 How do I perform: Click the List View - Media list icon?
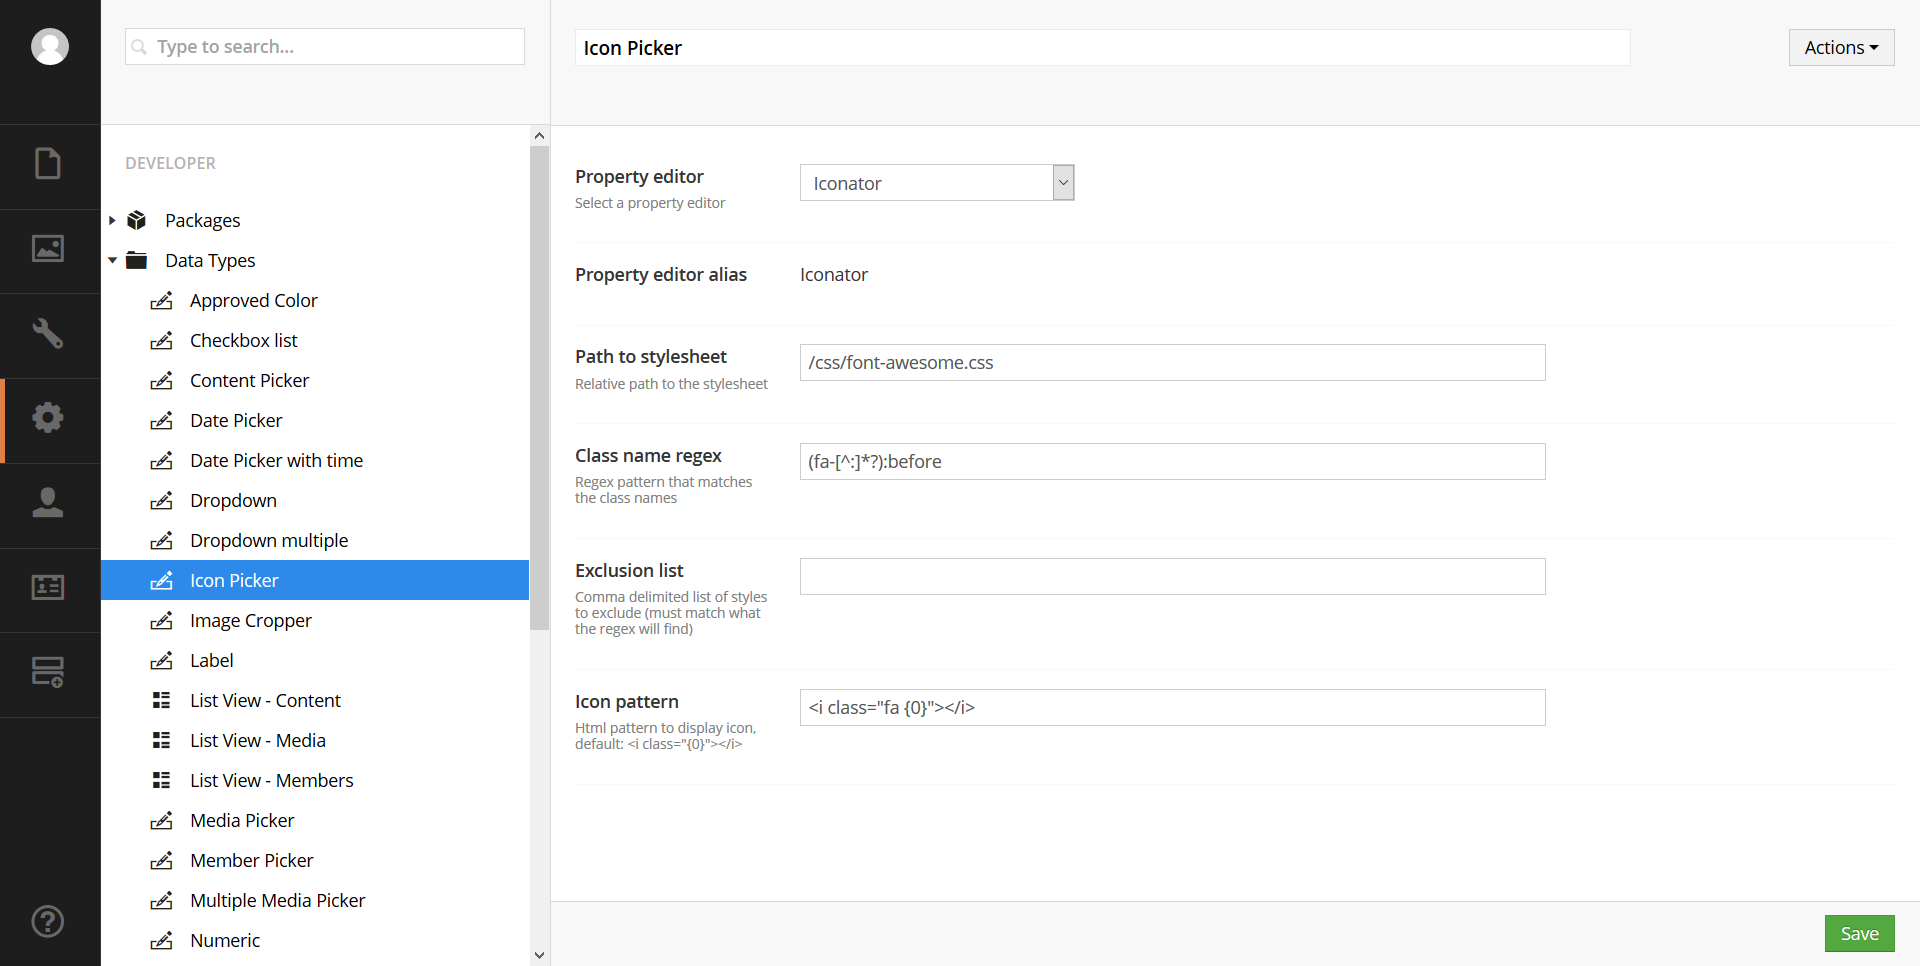click(x=161, y=740)
